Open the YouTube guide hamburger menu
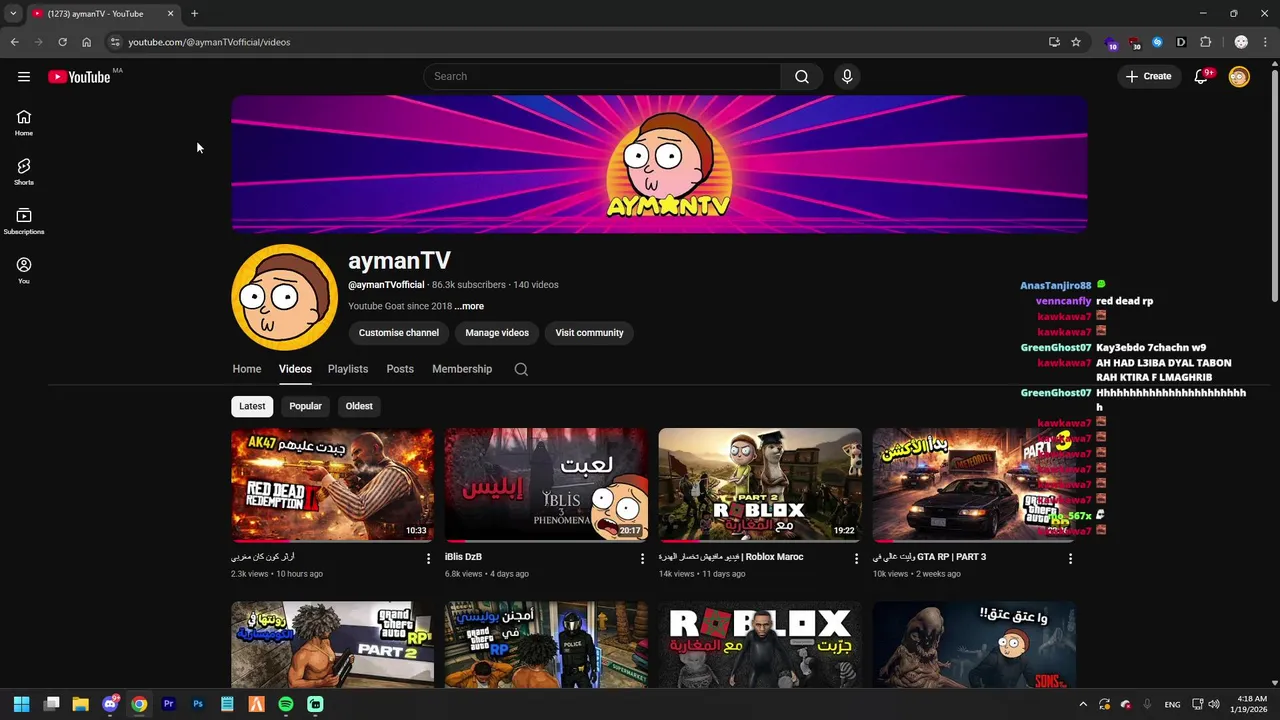Screen dimensions: 1280x720 (24, 77)
